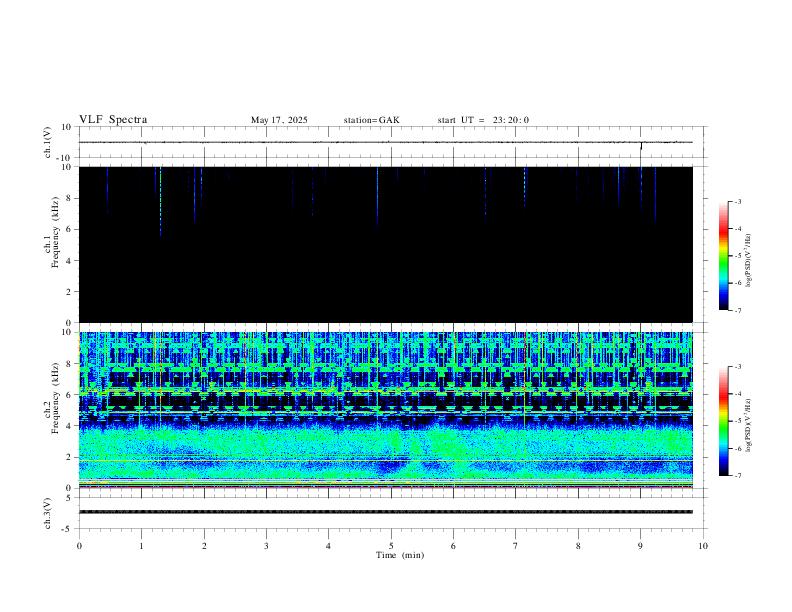Click the 'ch.3(V)' axis label

(x=48, y=513)
